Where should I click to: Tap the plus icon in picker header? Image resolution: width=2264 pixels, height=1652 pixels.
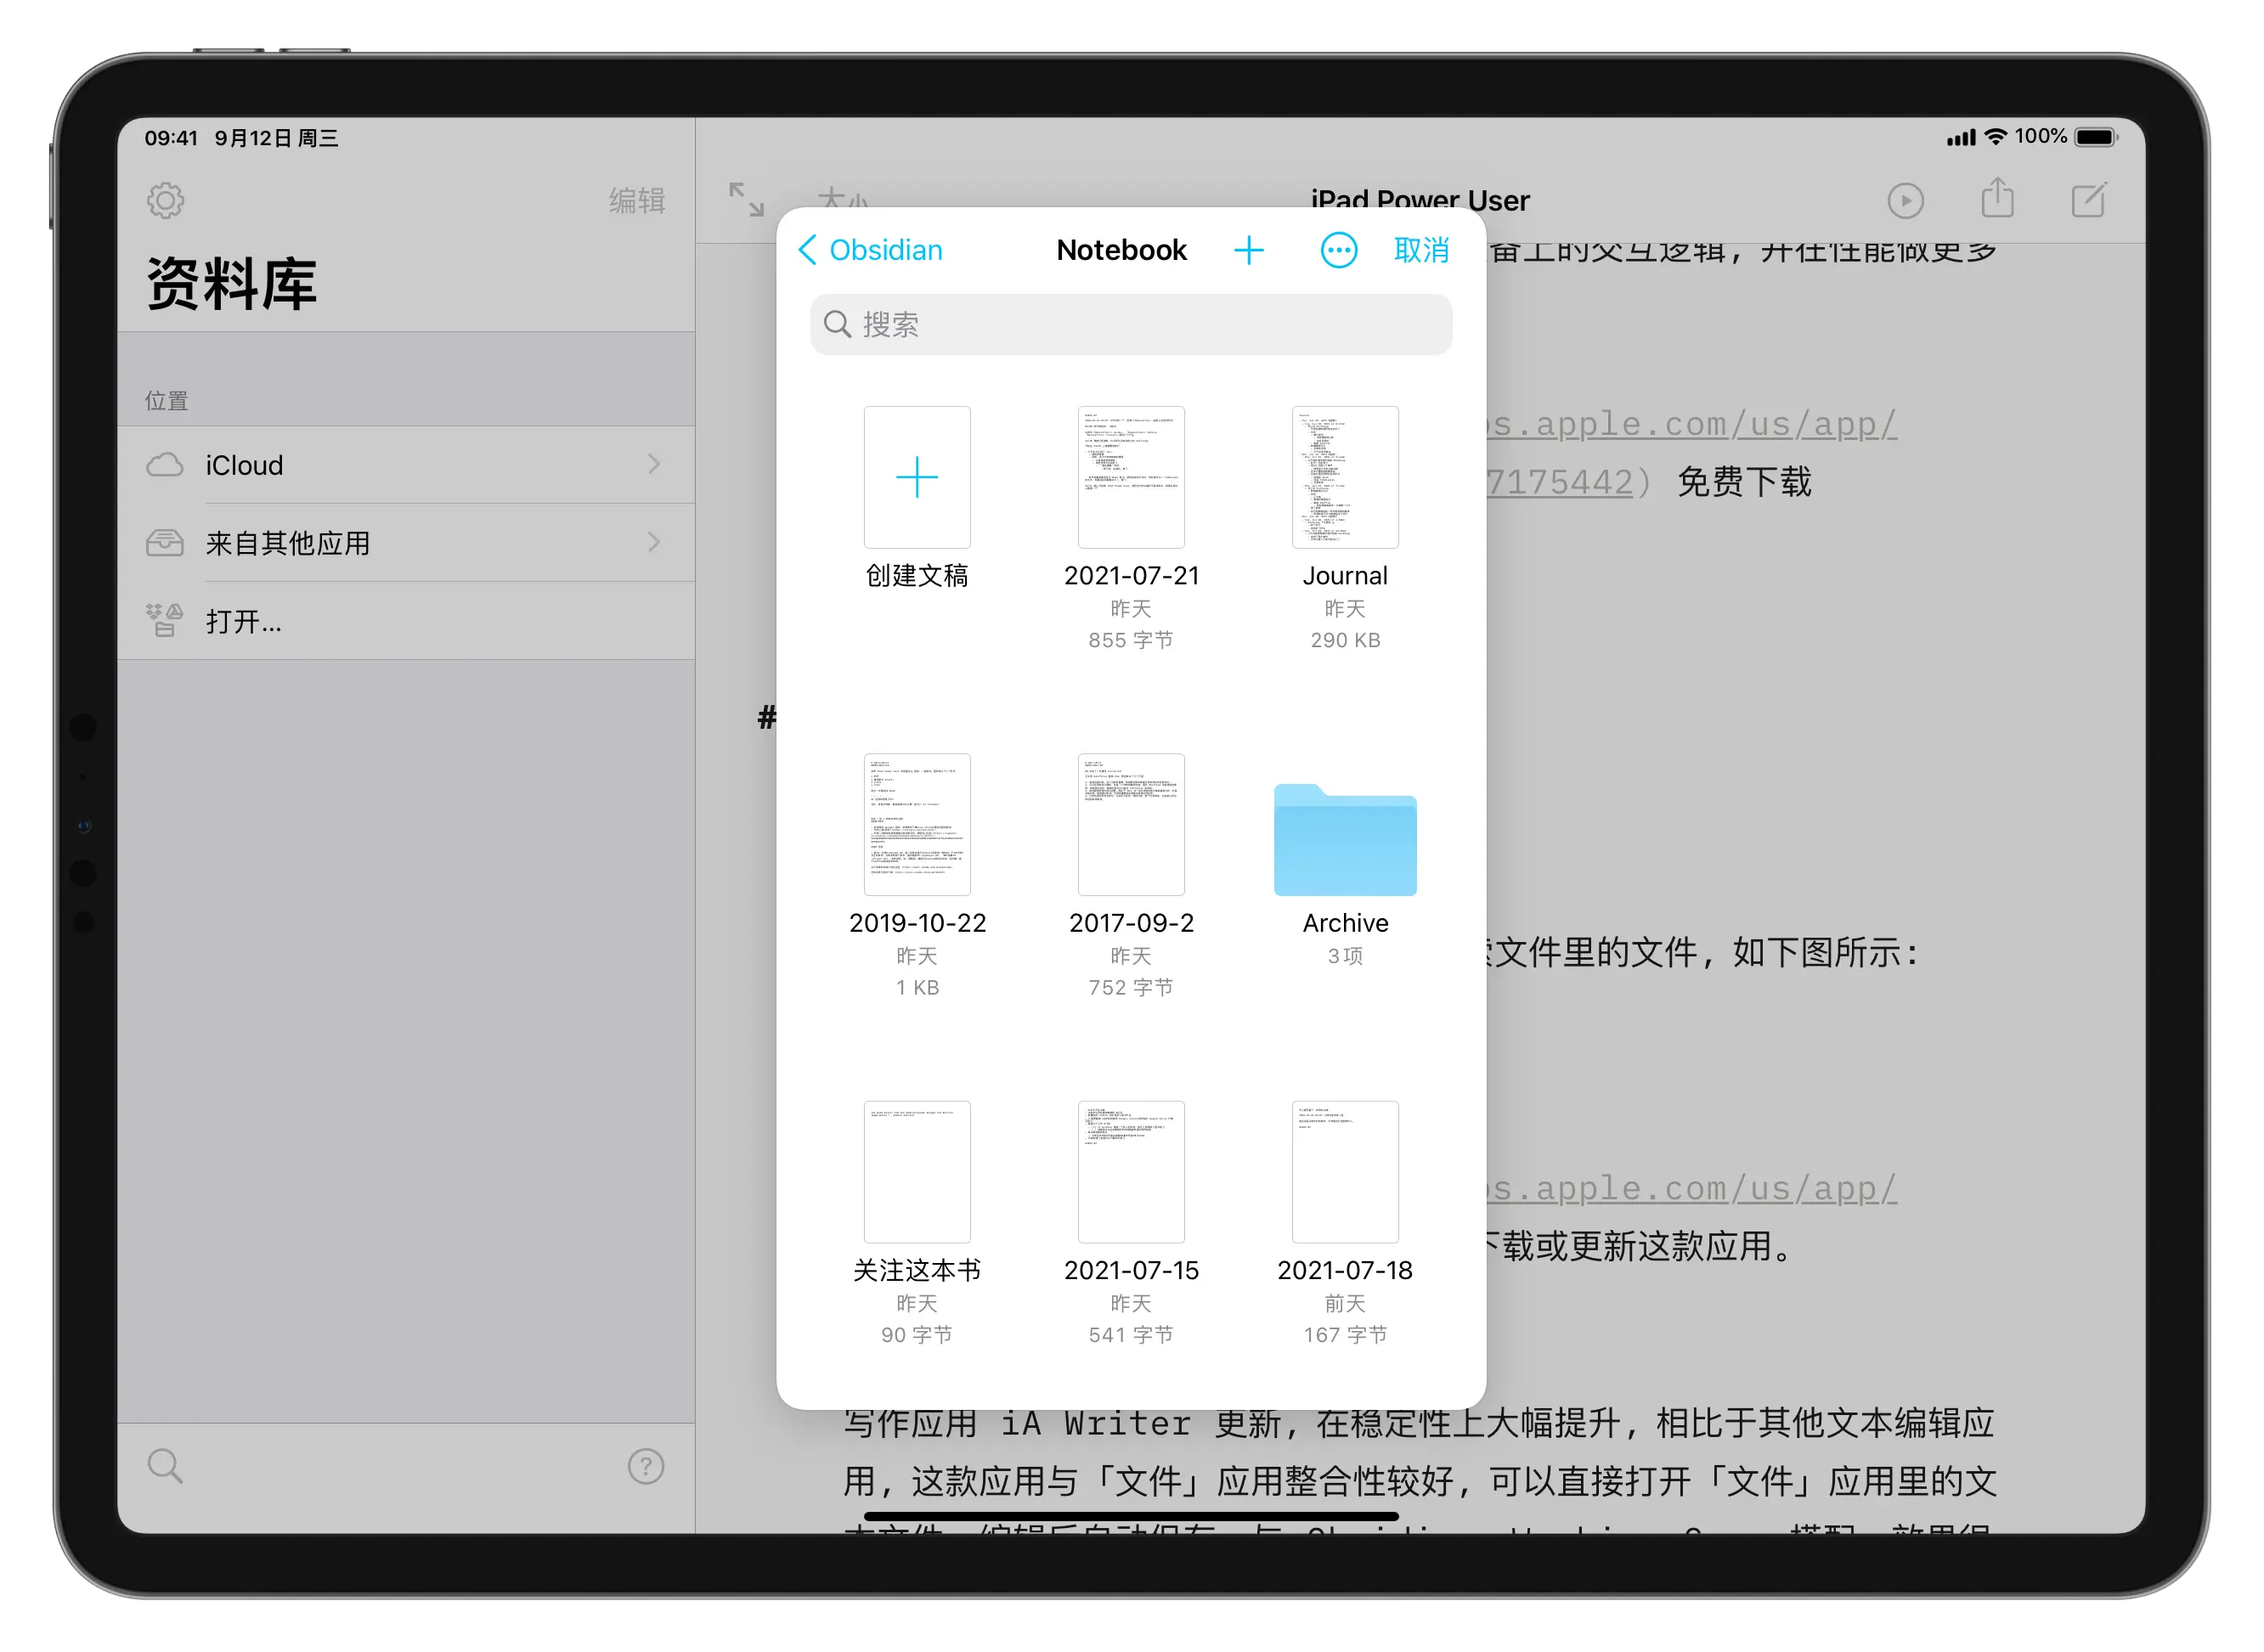pos(1249,250)
